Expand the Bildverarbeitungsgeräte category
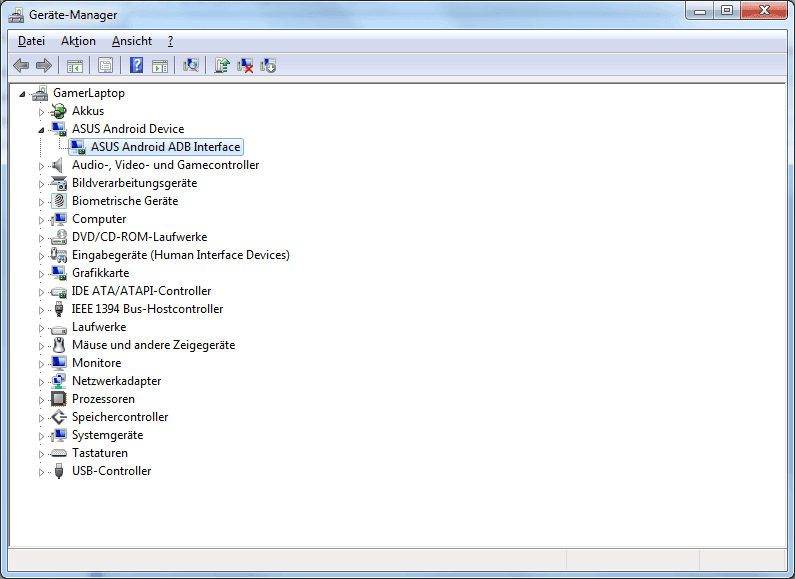The height and width of the screenshot is (579, 795). pos(41,184)
